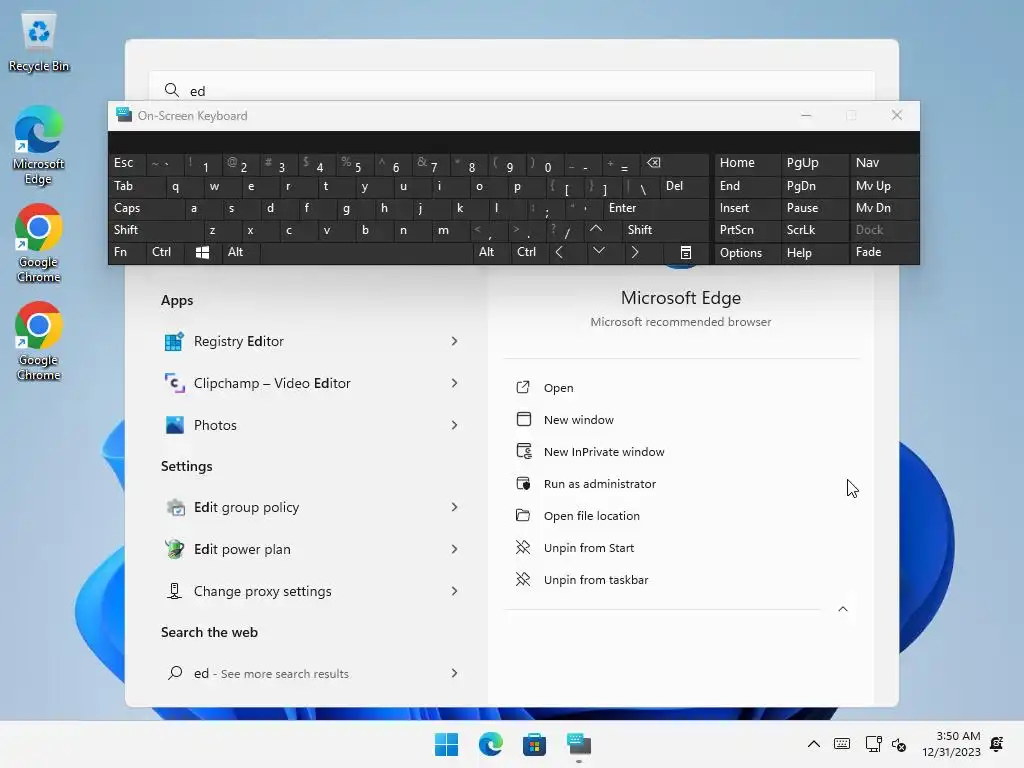The height and width of the screenshot is (768, 1024).
Task: Select the lower Google Chrome desktop shortcut
Action: tap(39, 342)
